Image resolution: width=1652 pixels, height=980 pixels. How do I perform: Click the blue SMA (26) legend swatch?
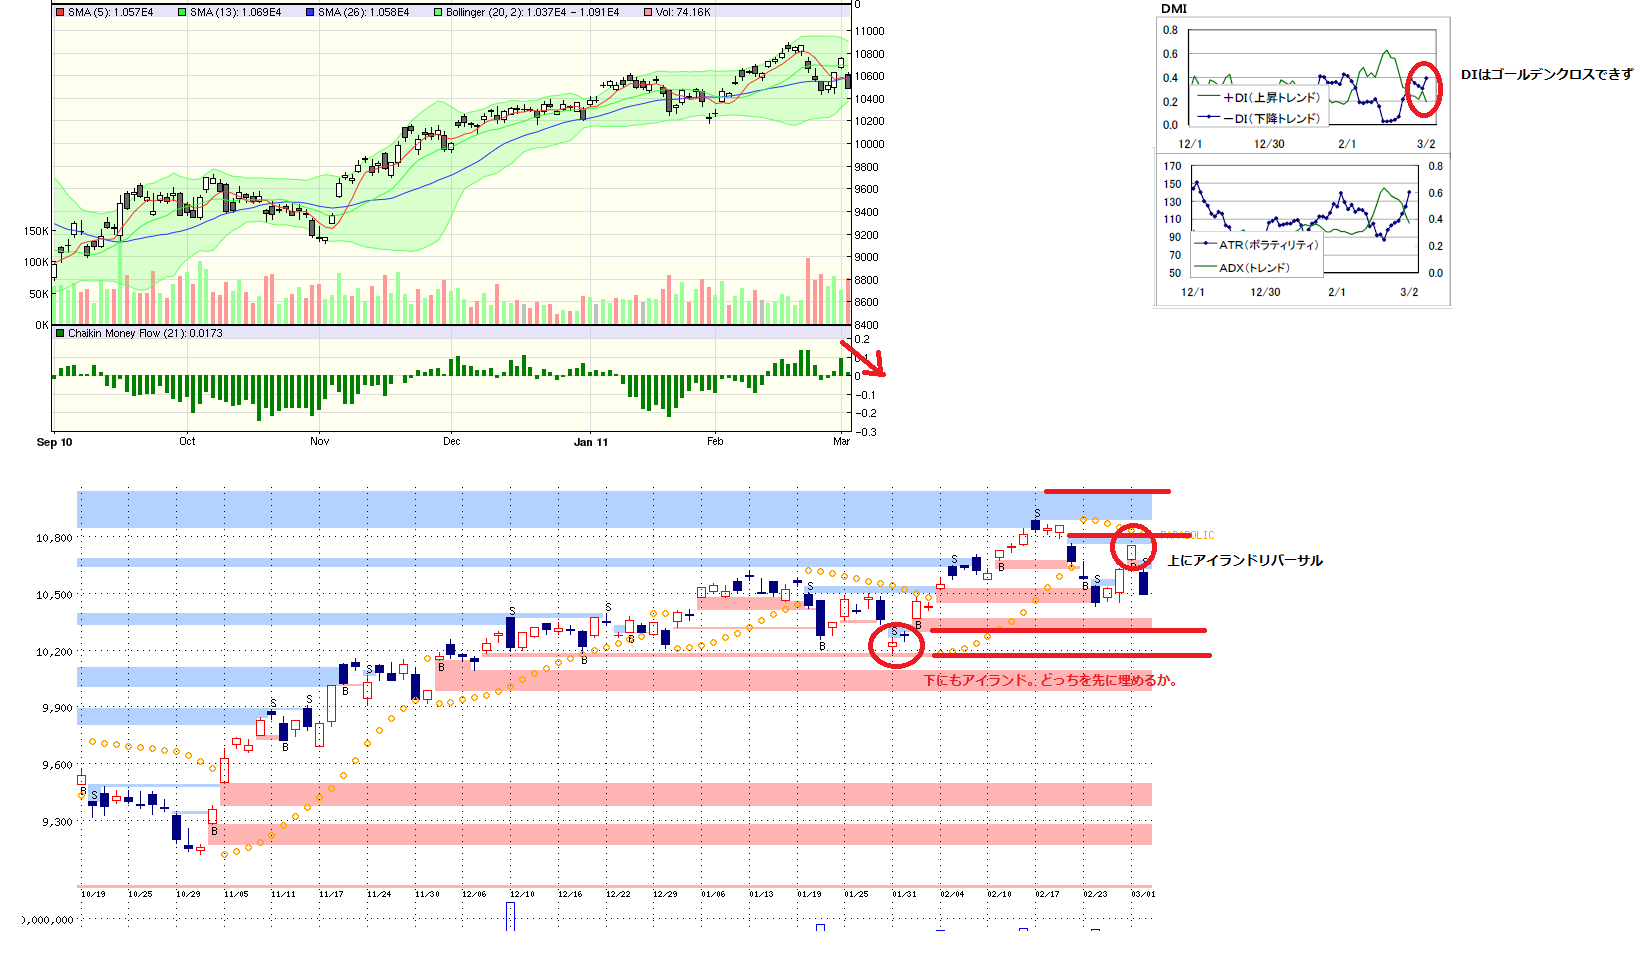pos(310,12)
